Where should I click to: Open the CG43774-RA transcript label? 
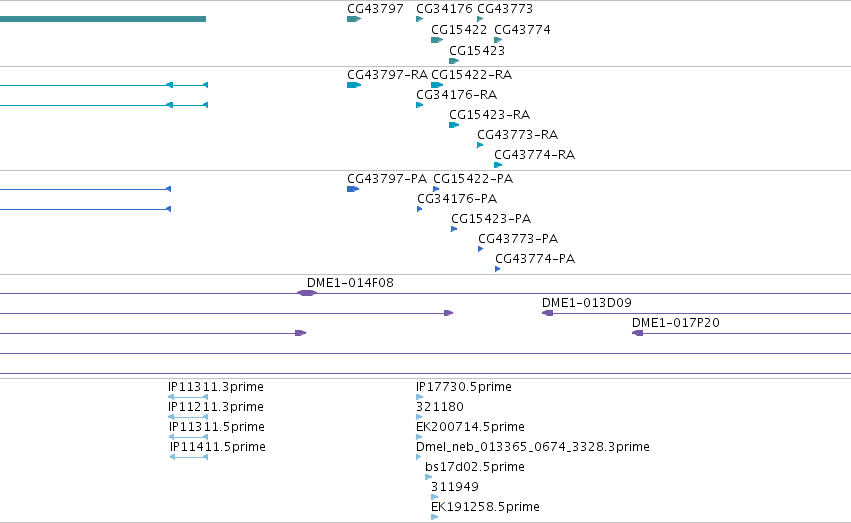[534, 155]
